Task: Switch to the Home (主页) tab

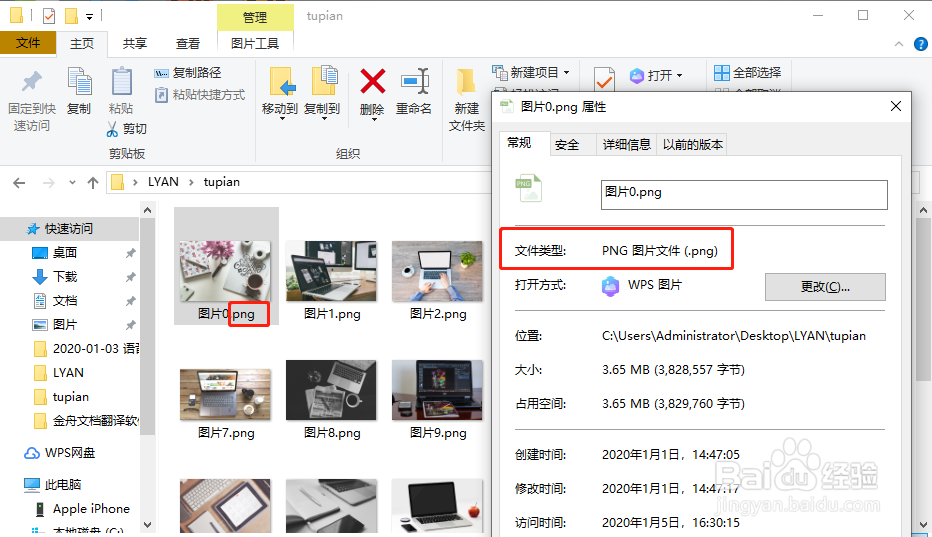Action: click(x=82, y=43)
